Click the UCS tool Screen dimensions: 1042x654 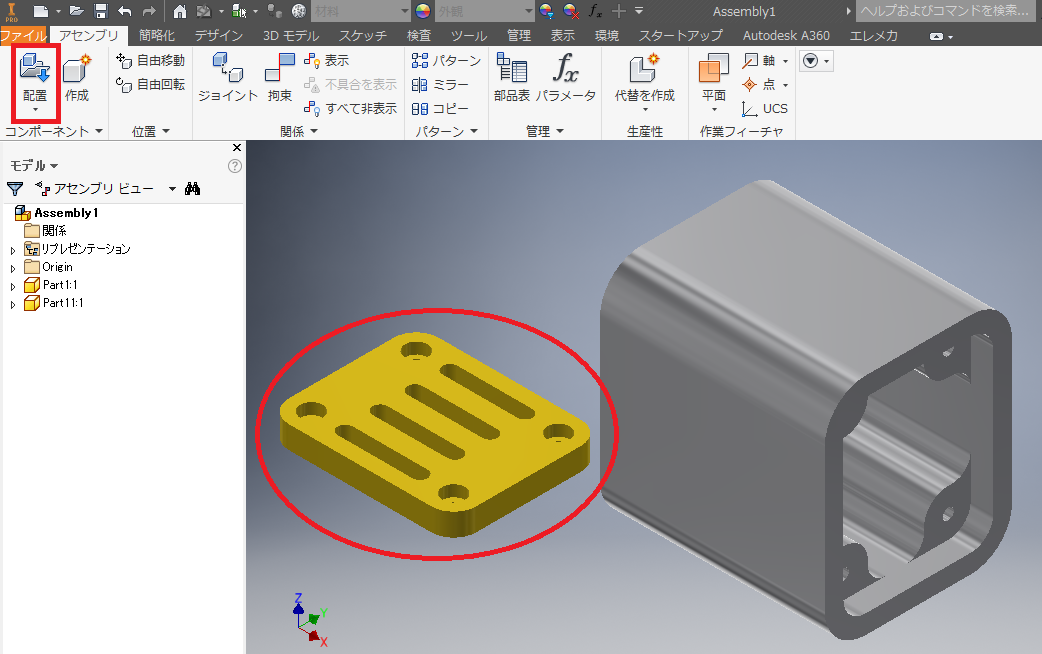click(x=765, y=108)
